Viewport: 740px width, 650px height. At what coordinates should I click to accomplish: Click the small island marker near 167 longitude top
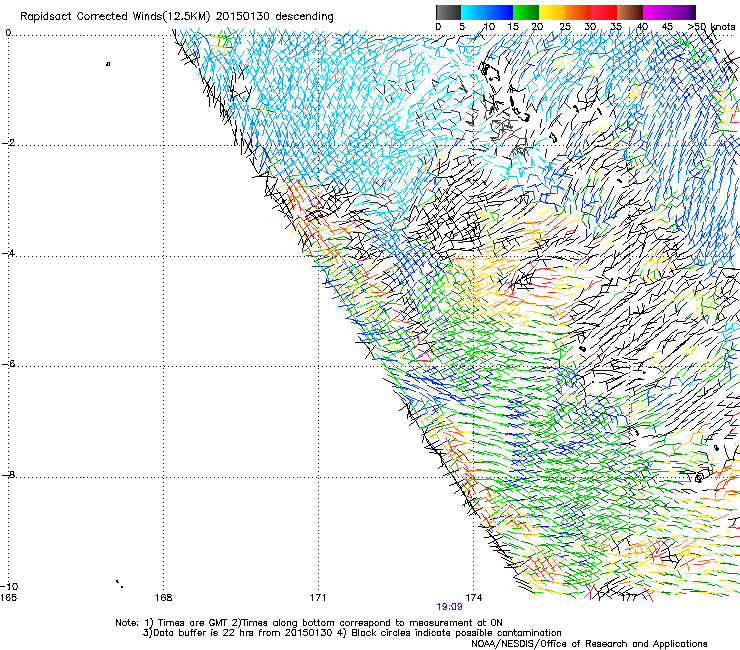(108, 64)
